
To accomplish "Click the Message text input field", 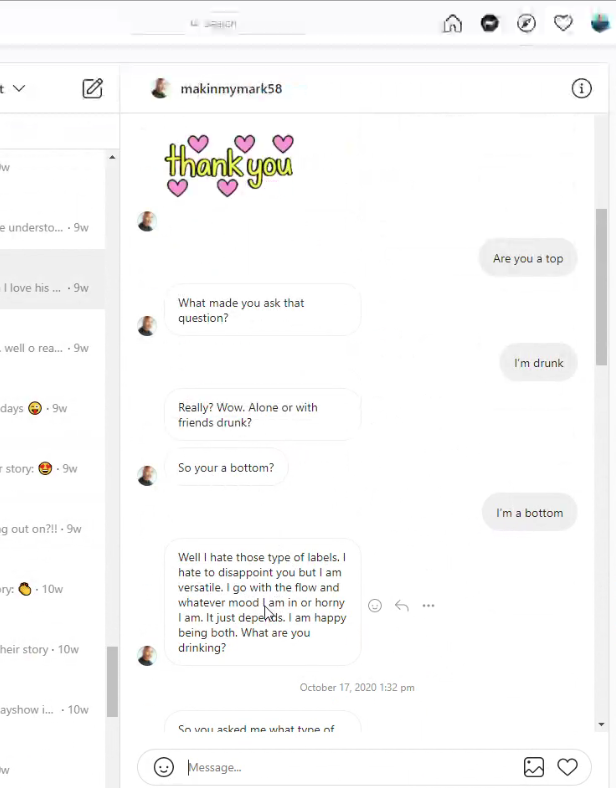I will [350, 767].
